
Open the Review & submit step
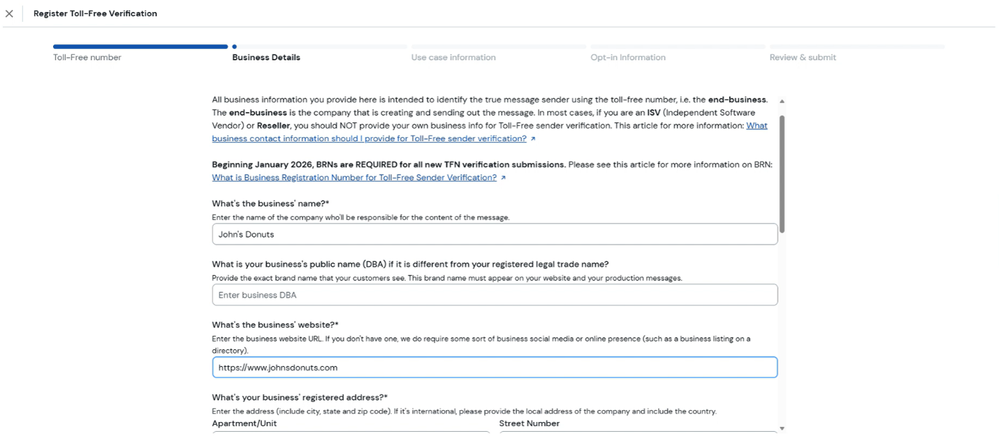[803, 57]
